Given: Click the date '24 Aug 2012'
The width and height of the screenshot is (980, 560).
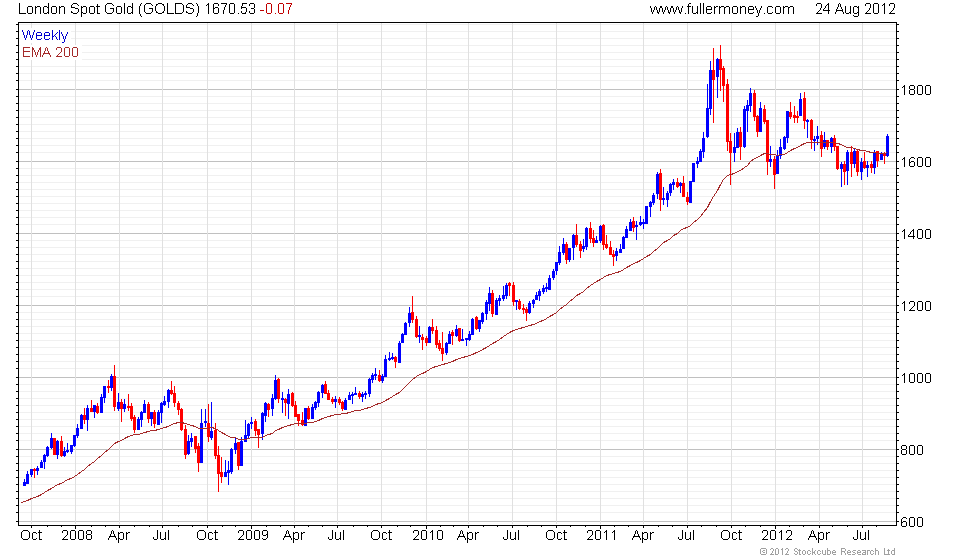Looking at the screenshot, I should click(855, 9).
